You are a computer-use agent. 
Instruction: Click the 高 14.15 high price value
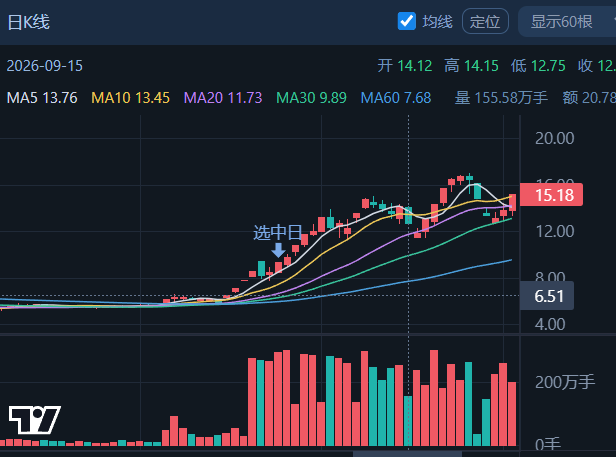[x=471, y=66]
